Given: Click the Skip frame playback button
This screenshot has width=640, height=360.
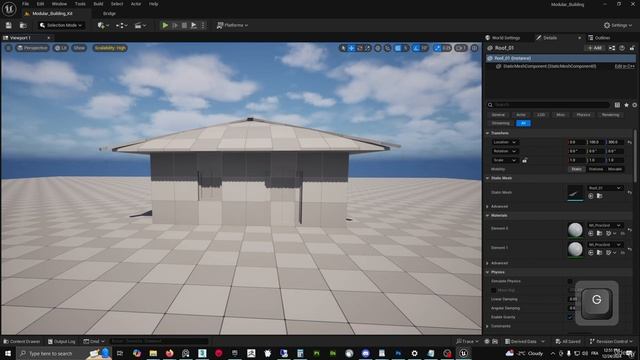Looking at the screenshot, I should point(175,25).
